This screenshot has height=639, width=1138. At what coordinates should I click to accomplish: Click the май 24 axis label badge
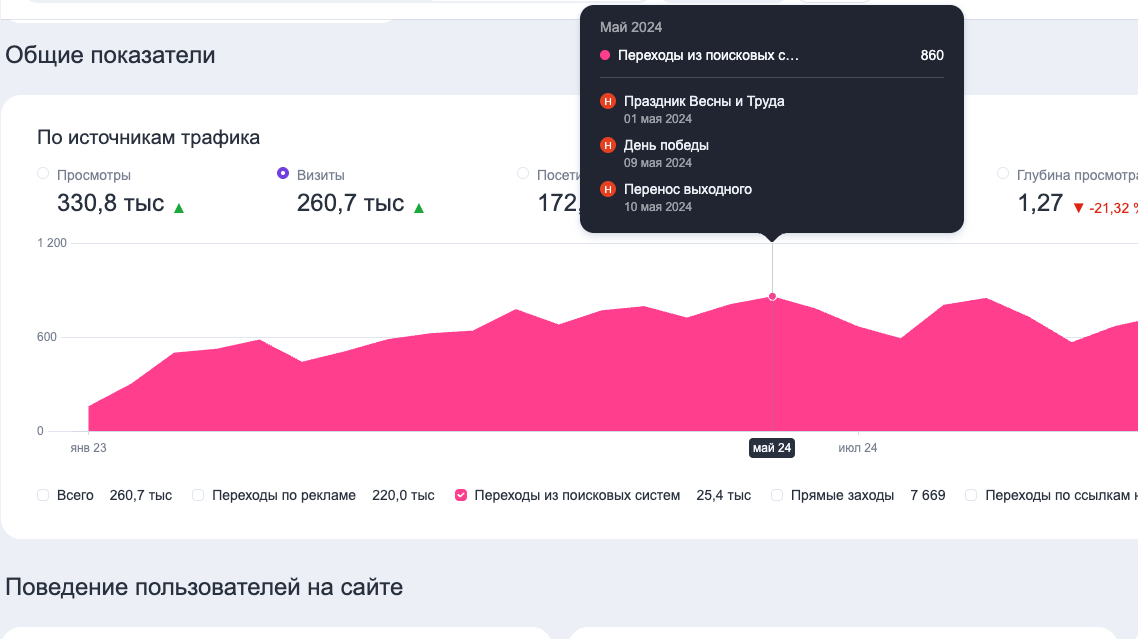(x=771, y=448)
